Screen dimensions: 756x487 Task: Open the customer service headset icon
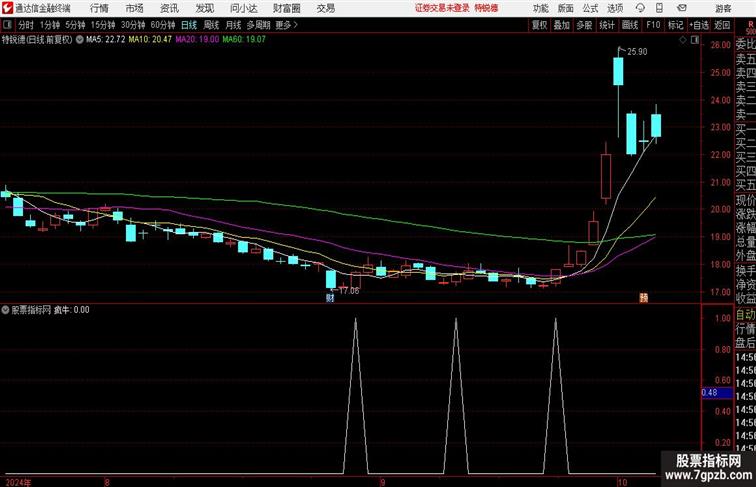pyautogui.click(x=640, y=8)
